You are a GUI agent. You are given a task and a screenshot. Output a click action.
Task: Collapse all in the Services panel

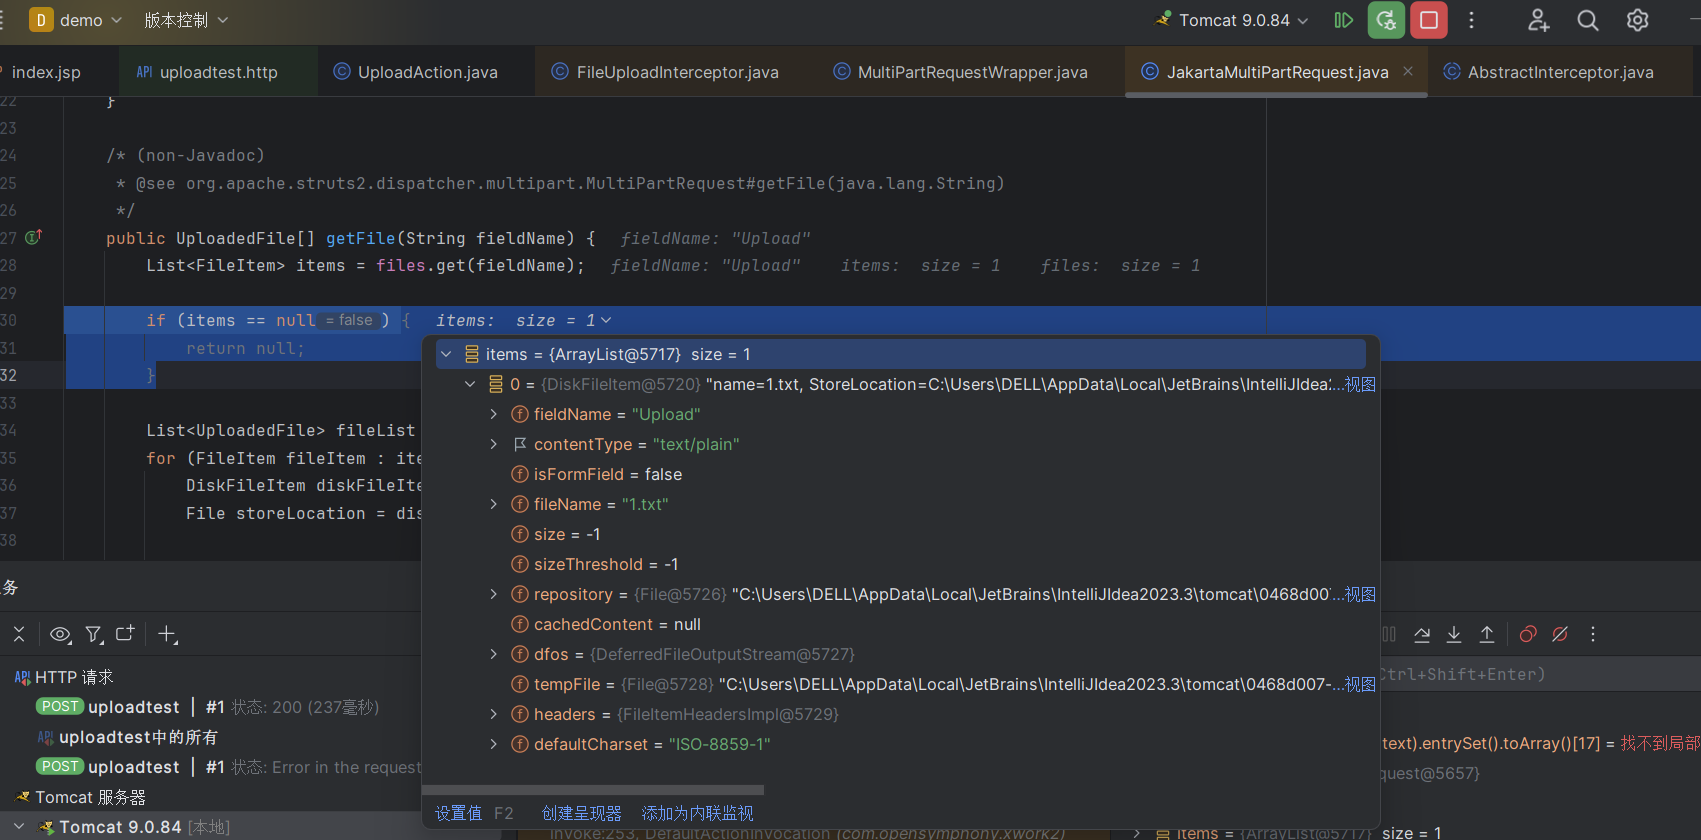[19, 634]
